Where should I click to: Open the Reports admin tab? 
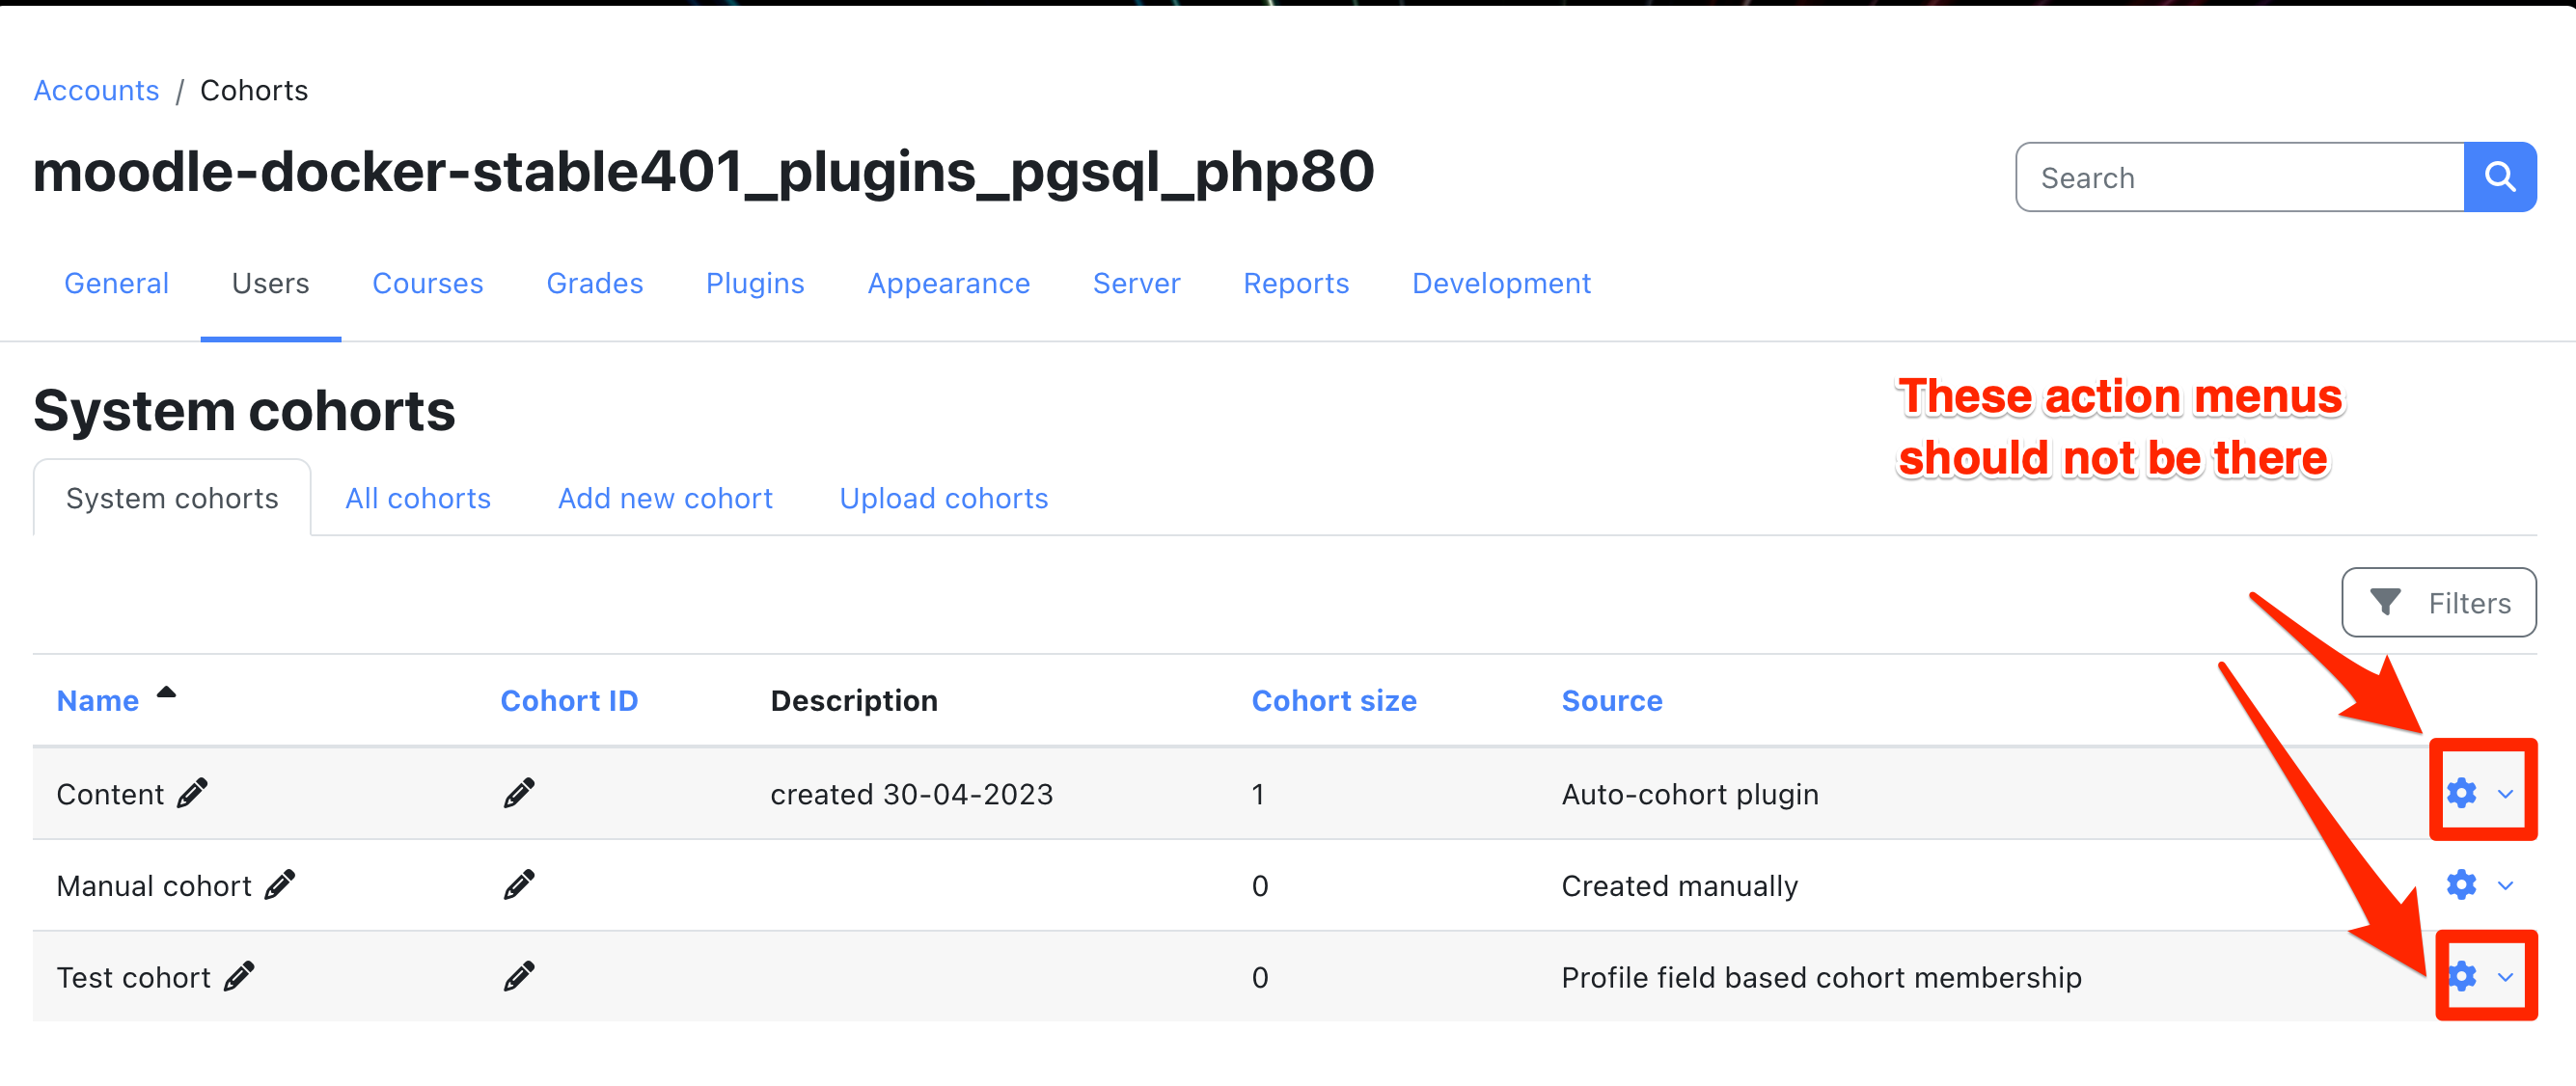point(1296,283)
